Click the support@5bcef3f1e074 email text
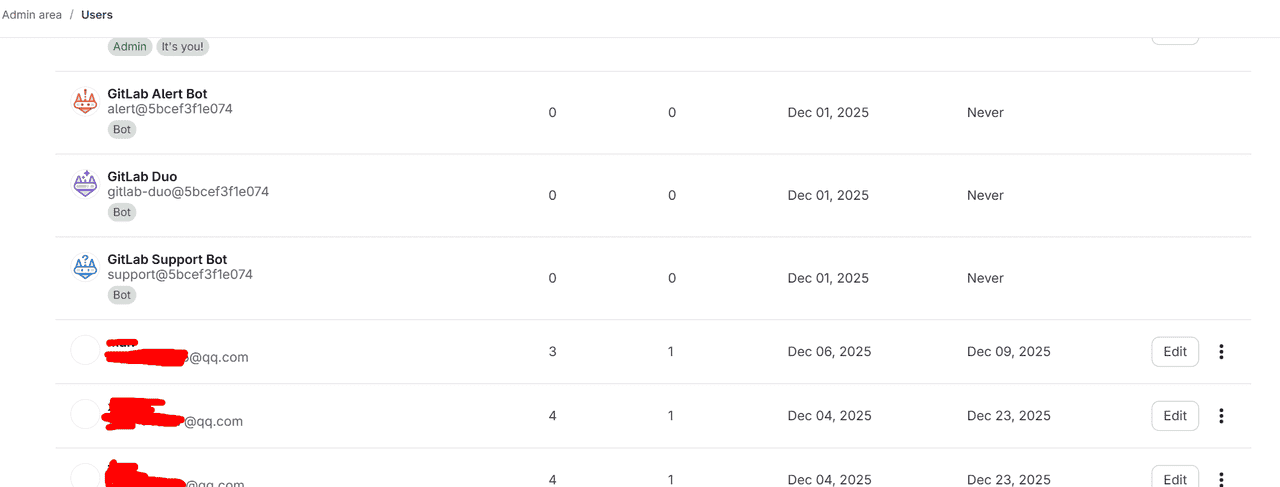Viewport: 1280px width, 487px height. (180, 274)
